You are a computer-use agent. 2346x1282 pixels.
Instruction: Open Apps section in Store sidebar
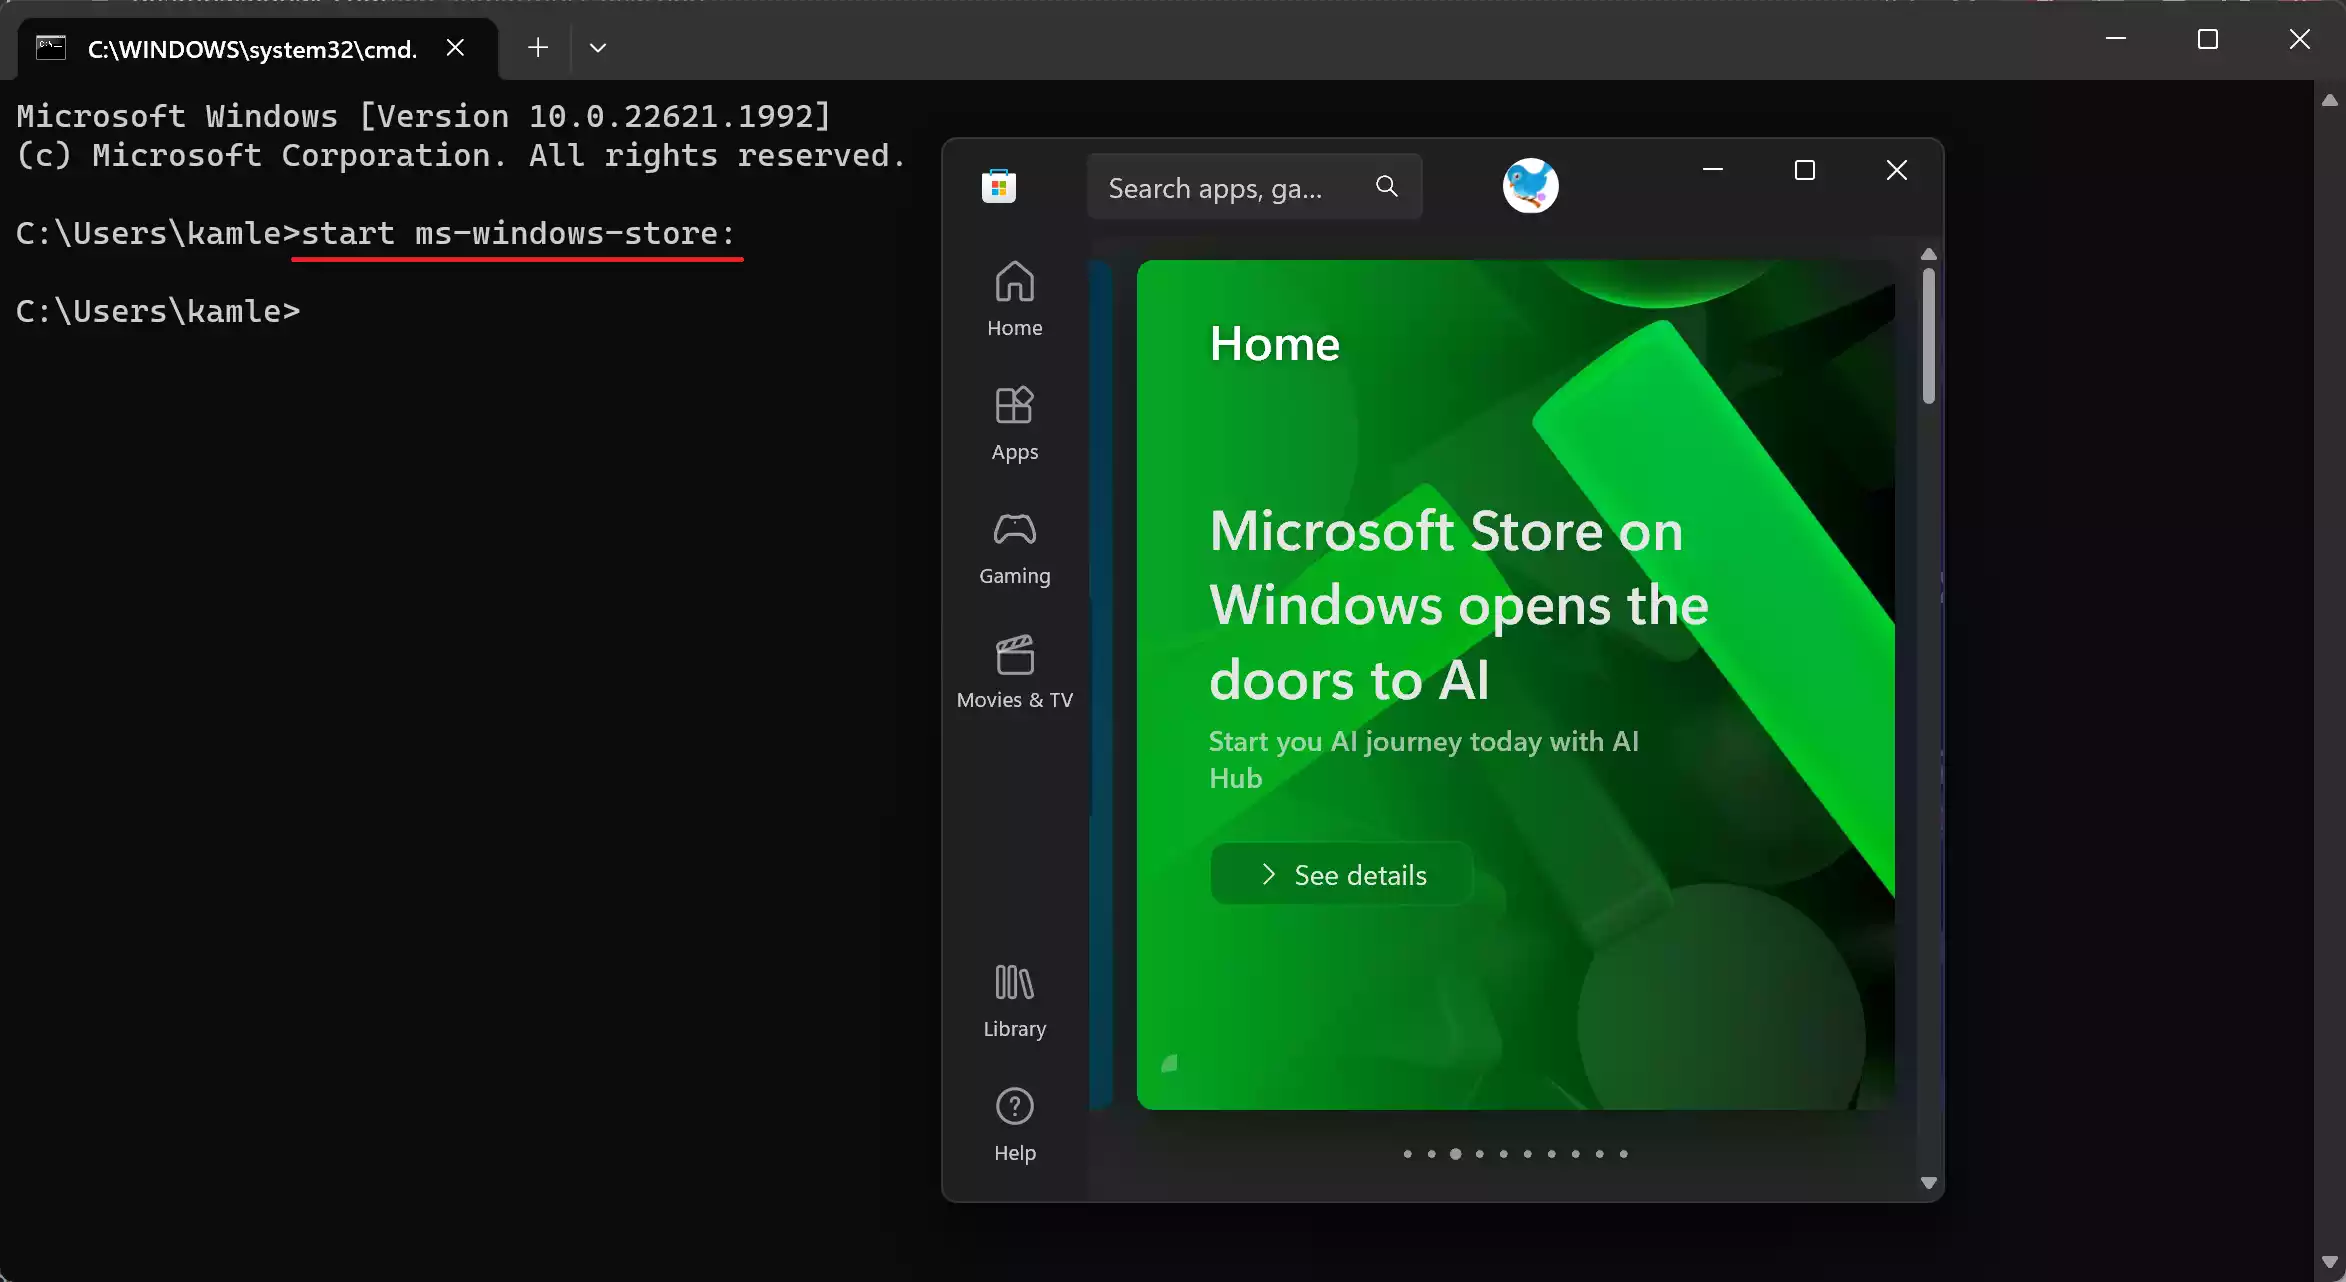pos(1014,423)
